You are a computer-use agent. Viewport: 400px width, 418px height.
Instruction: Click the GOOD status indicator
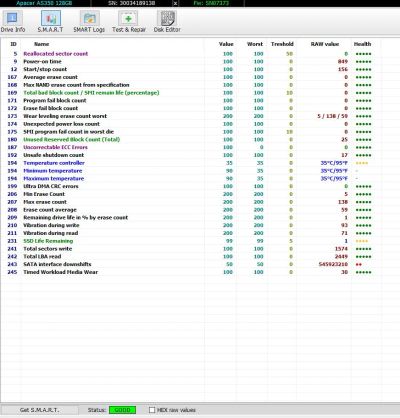122,410
